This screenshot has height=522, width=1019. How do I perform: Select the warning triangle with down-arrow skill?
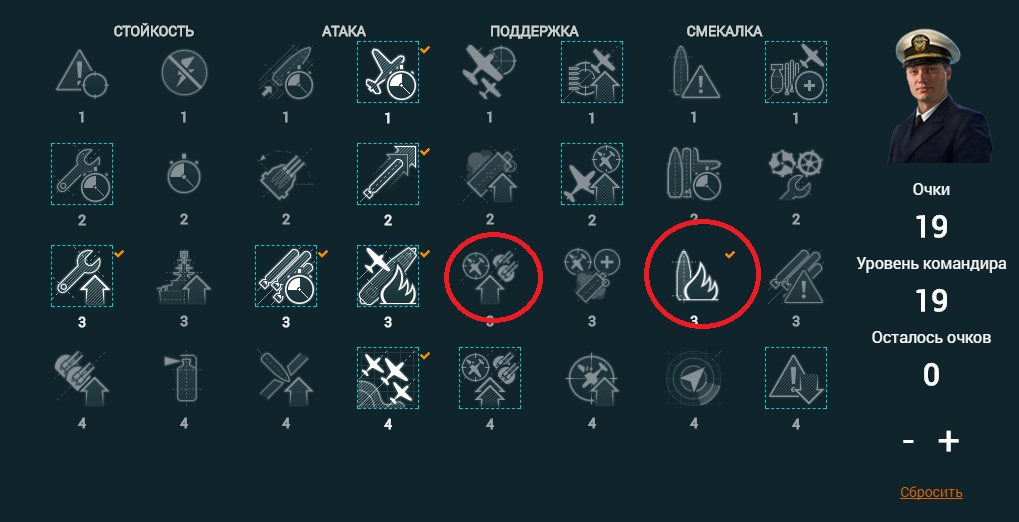(x=796, y=378)
